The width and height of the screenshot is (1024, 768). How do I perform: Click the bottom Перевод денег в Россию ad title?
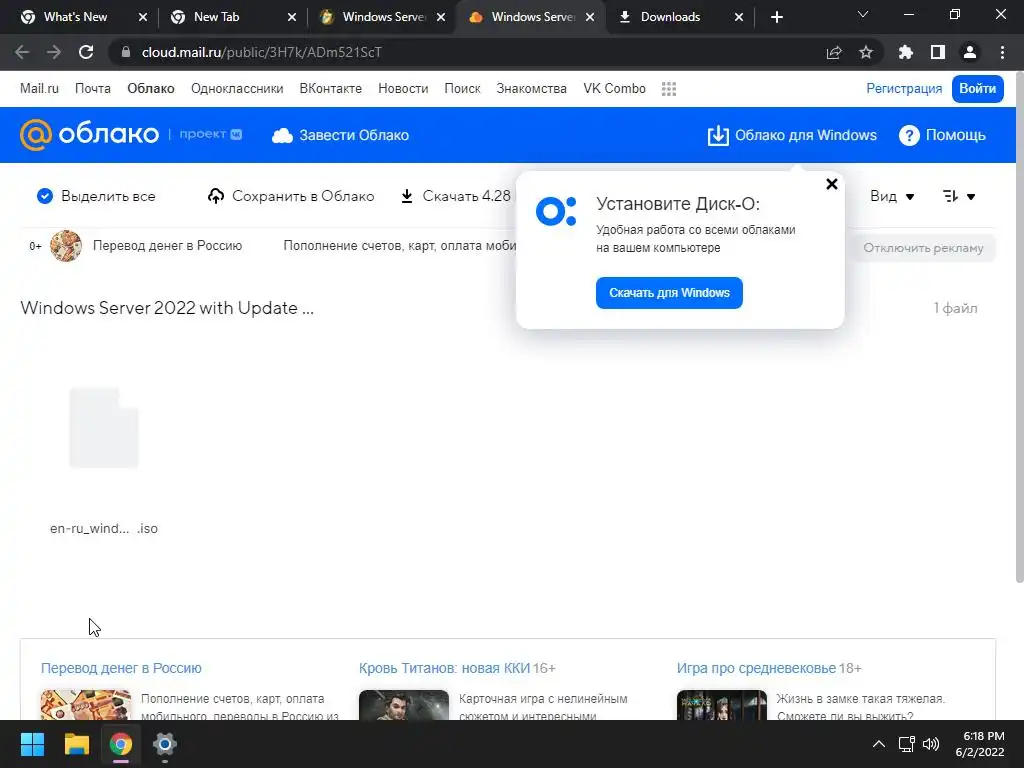[121, 668]
